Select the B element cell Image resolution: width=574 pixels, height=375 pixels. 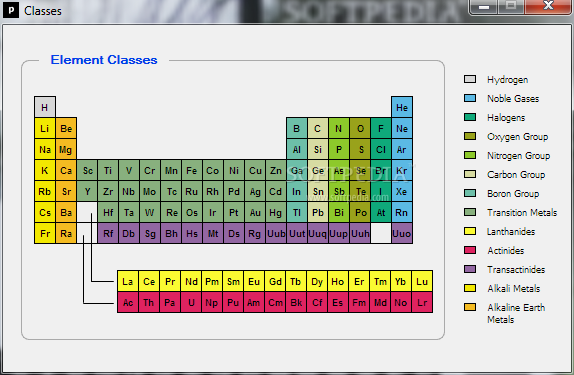point(297,128)
